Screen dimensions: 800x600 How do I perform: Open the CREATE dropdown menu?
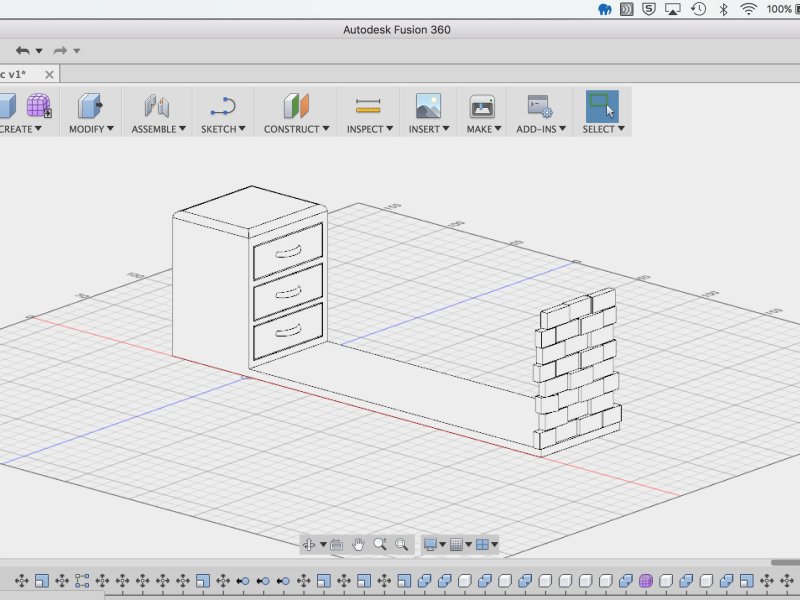coord(20,129)
